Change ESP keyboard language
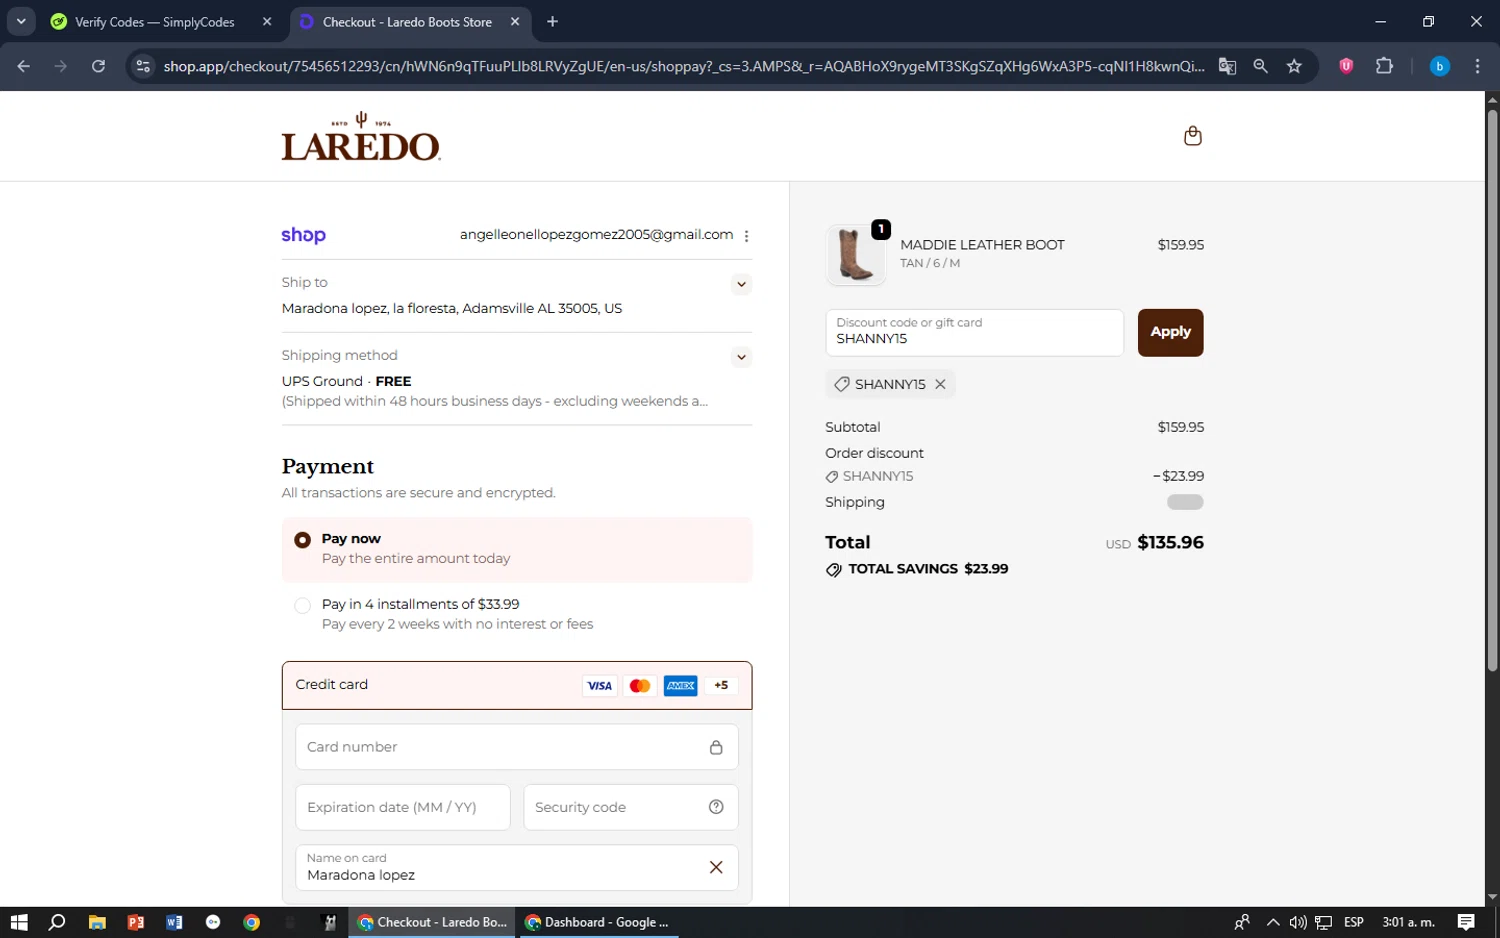This screenshot has height=938, width=1500. coord(1354,922)
